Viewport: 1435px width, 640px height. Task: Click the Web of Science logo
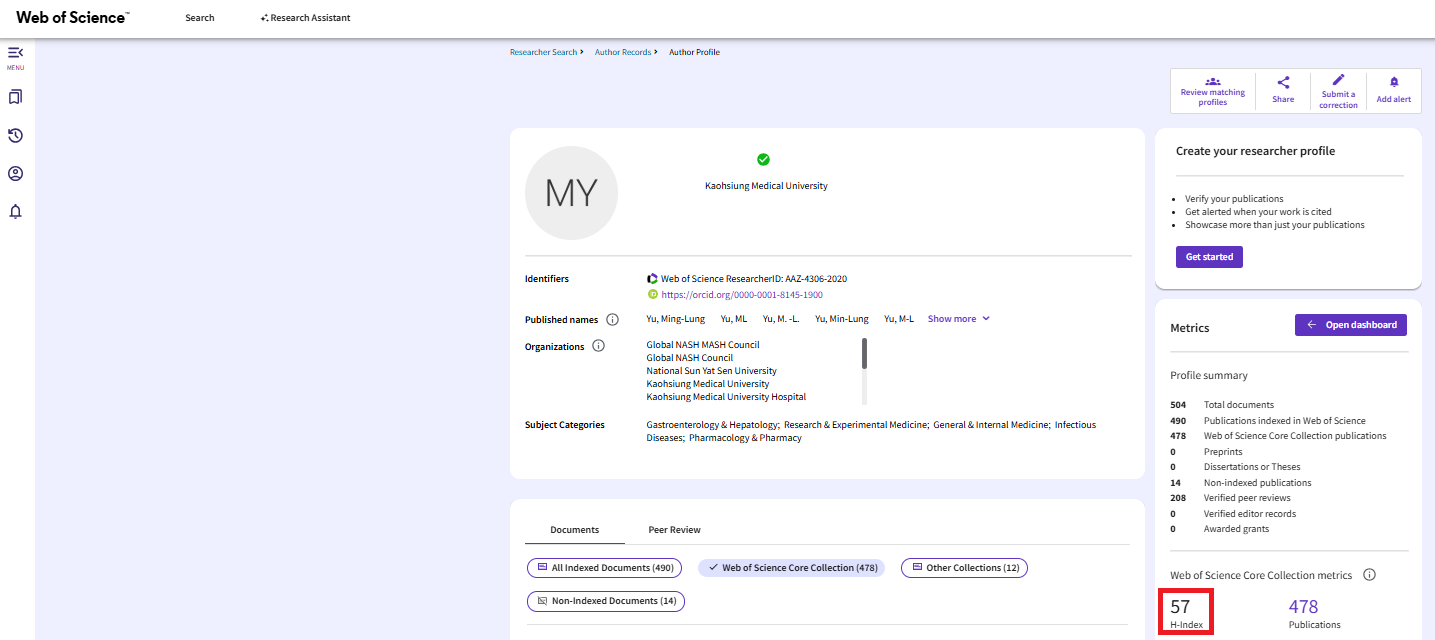[72, 17]
